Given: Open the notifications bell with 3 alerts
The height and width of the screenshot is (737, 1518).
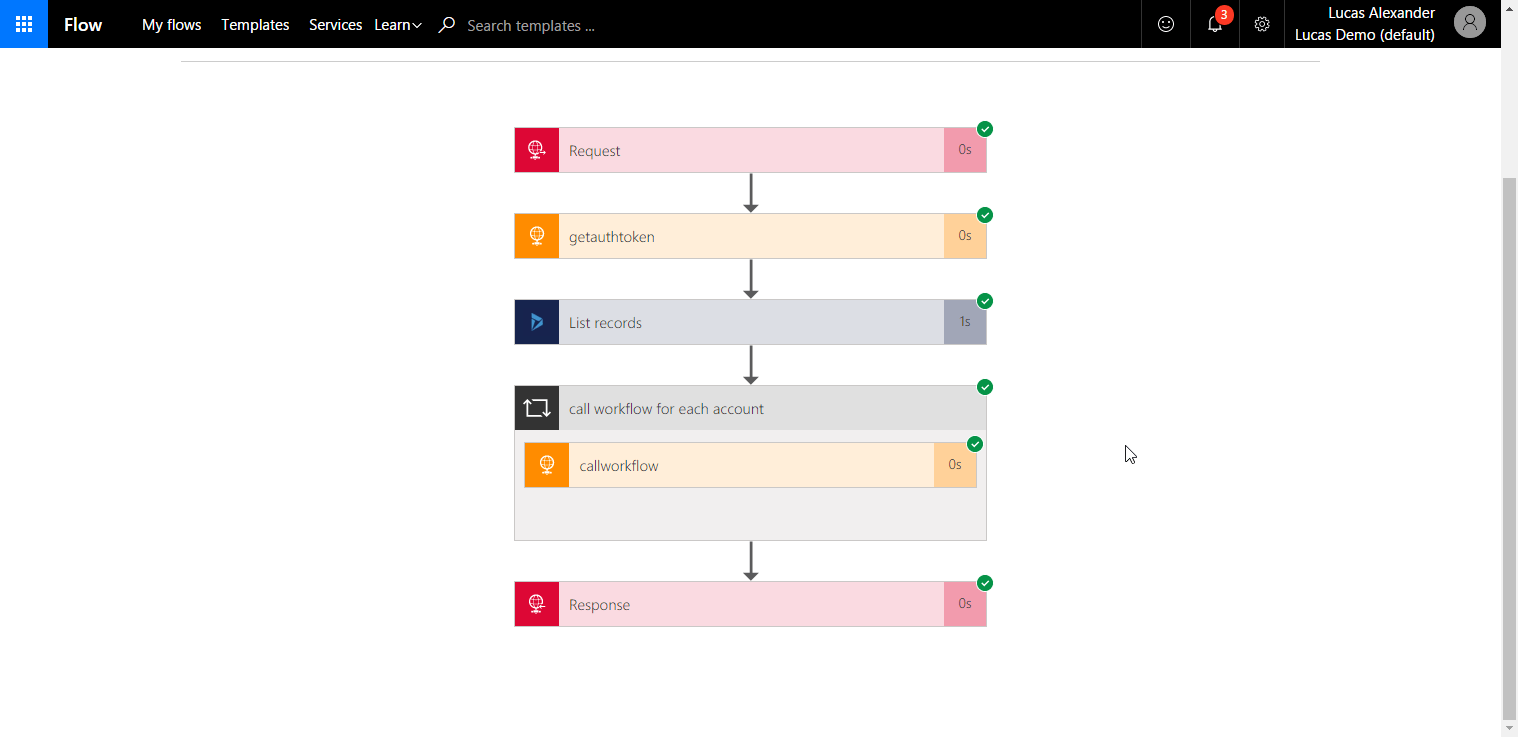Looking at the screenshot, I should [x=1213, y=23].
